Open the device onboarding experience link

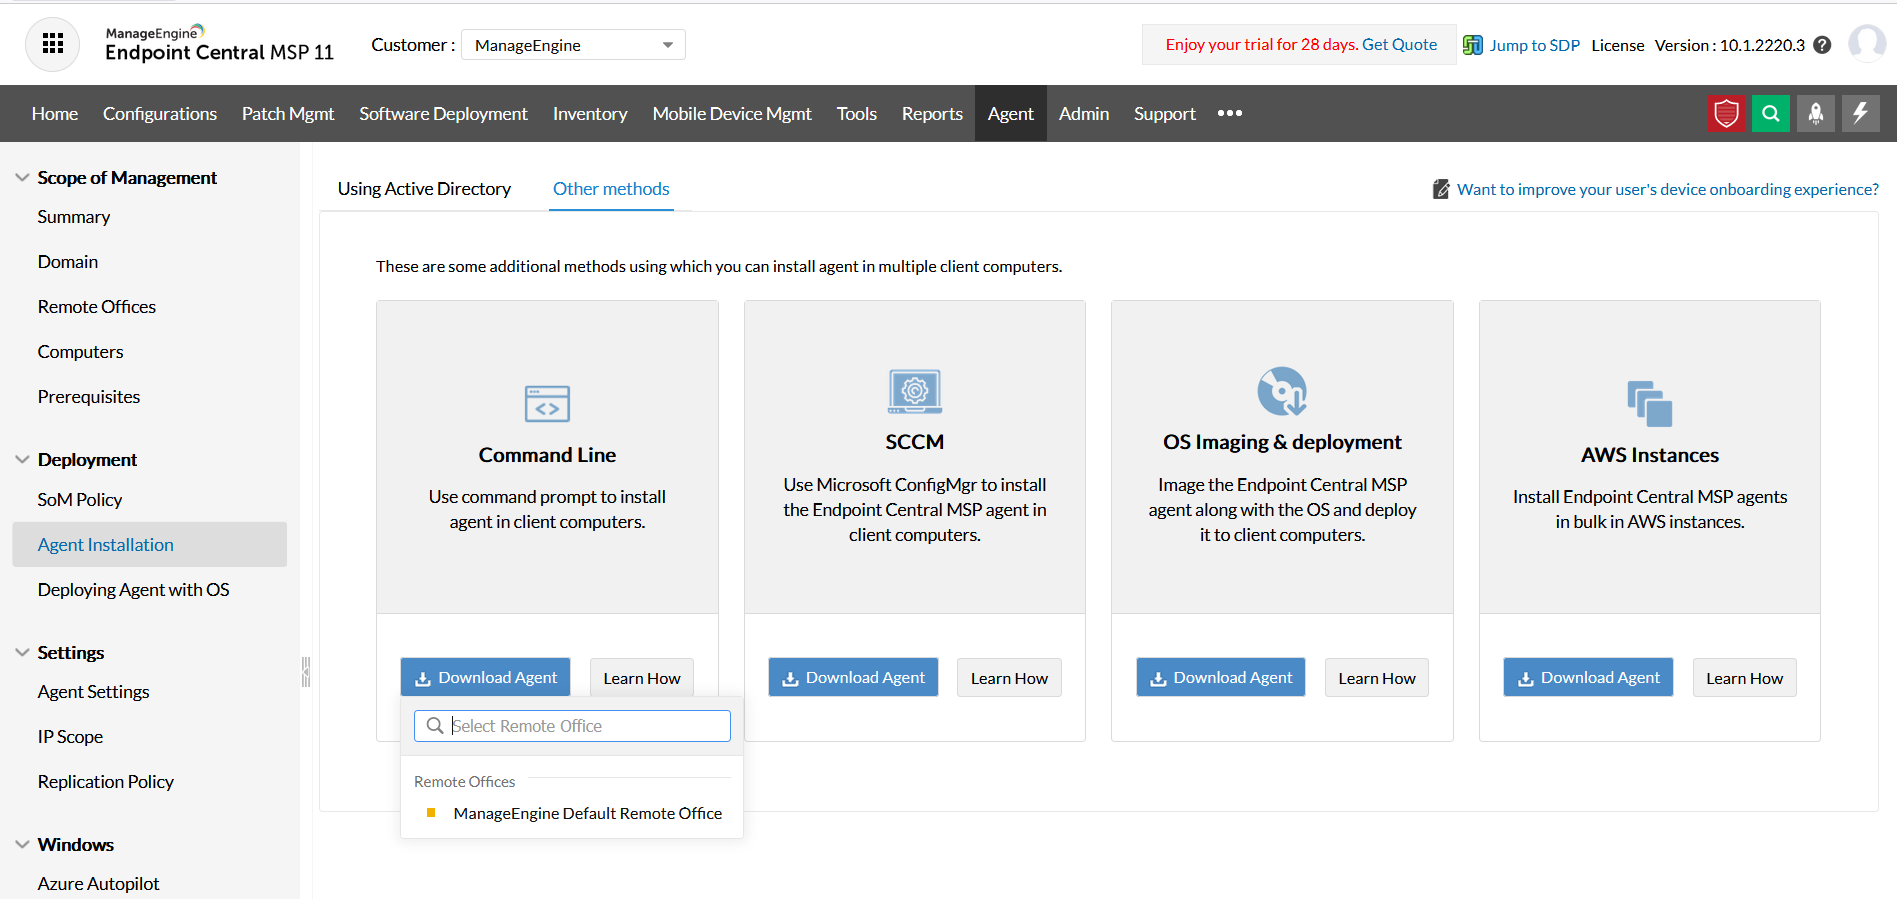click(x=1668, y=189)
